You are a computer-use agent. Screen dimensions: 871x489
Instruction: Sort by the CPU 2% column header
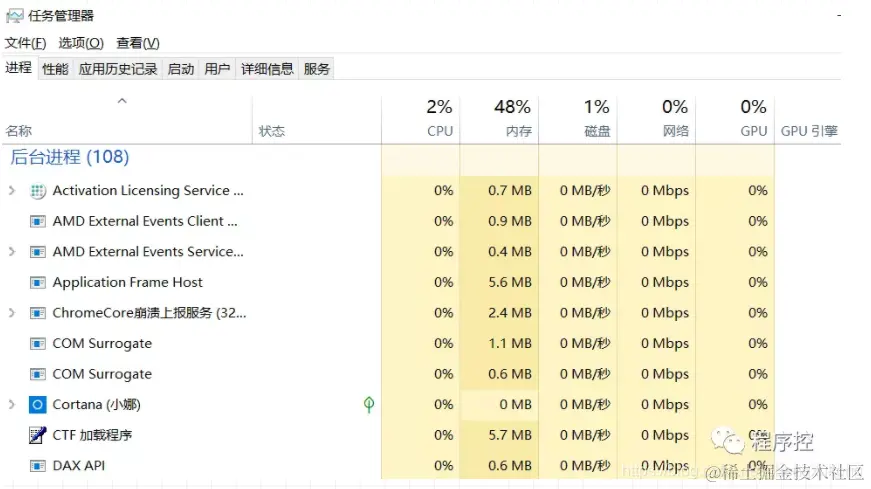pos(421,119)
